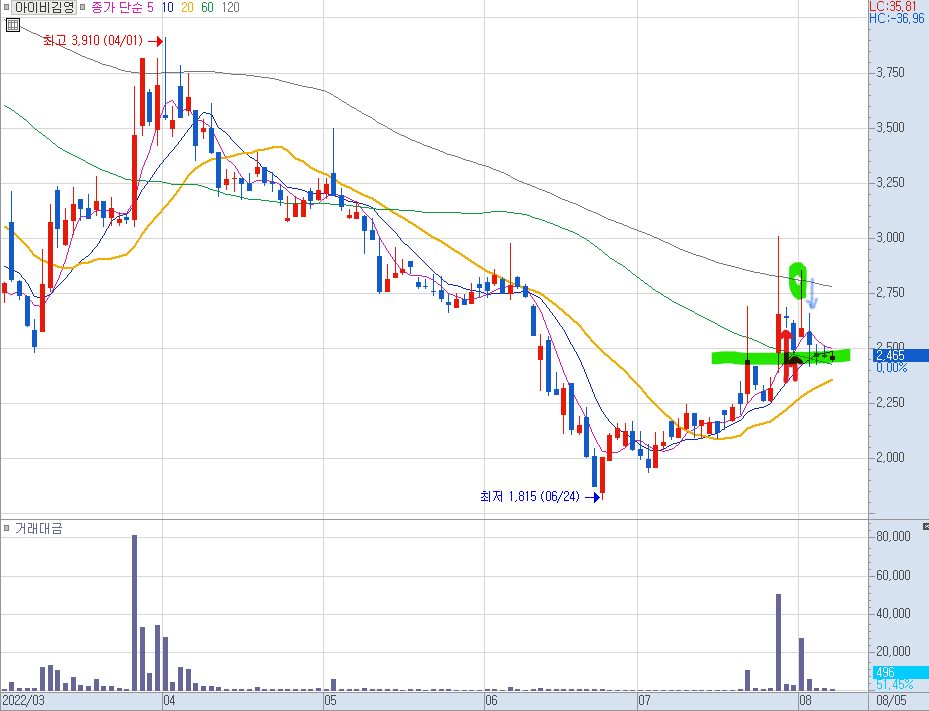Click the data table grid icon
The width and height of the screenshot is (929, 711).
click(12, 25)
